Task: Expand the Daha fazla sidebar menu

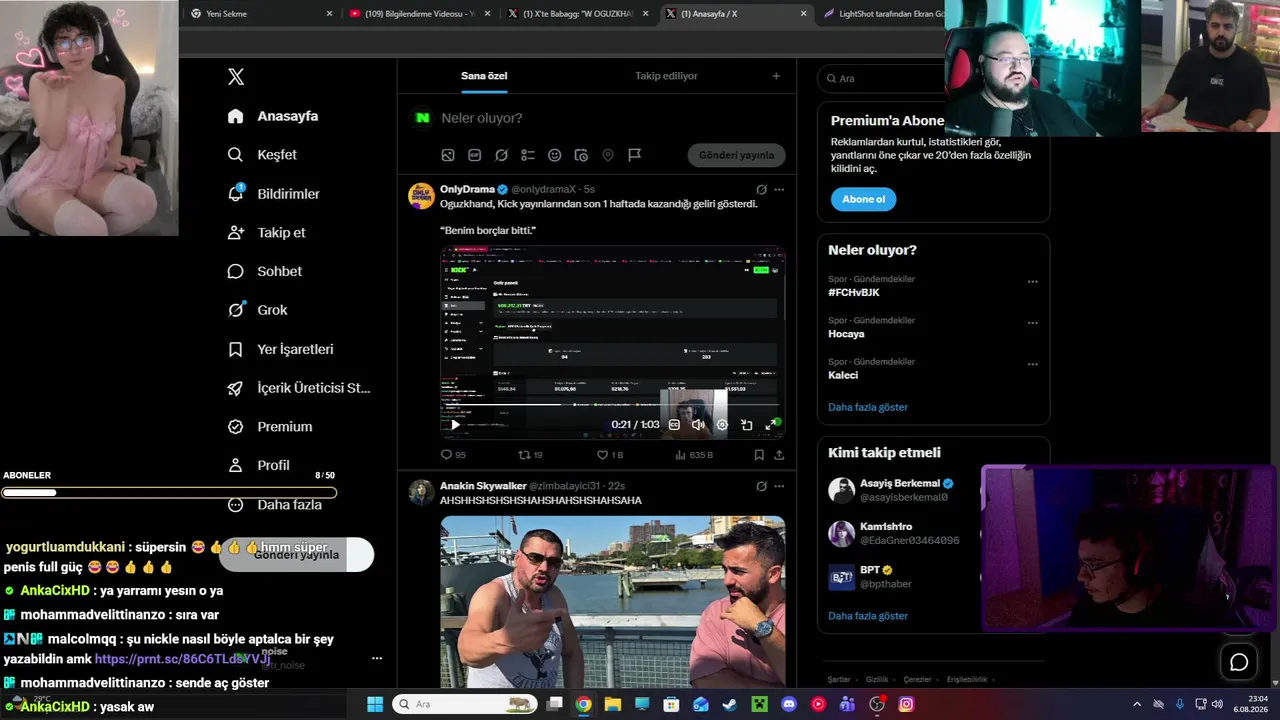Action: click(274, 505)
